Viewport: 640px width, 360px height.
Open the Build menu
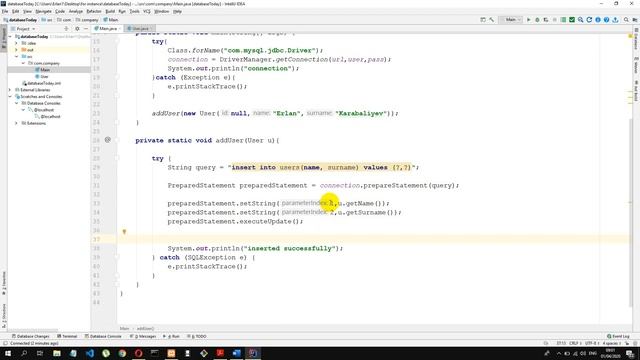(x=110, y=11)
